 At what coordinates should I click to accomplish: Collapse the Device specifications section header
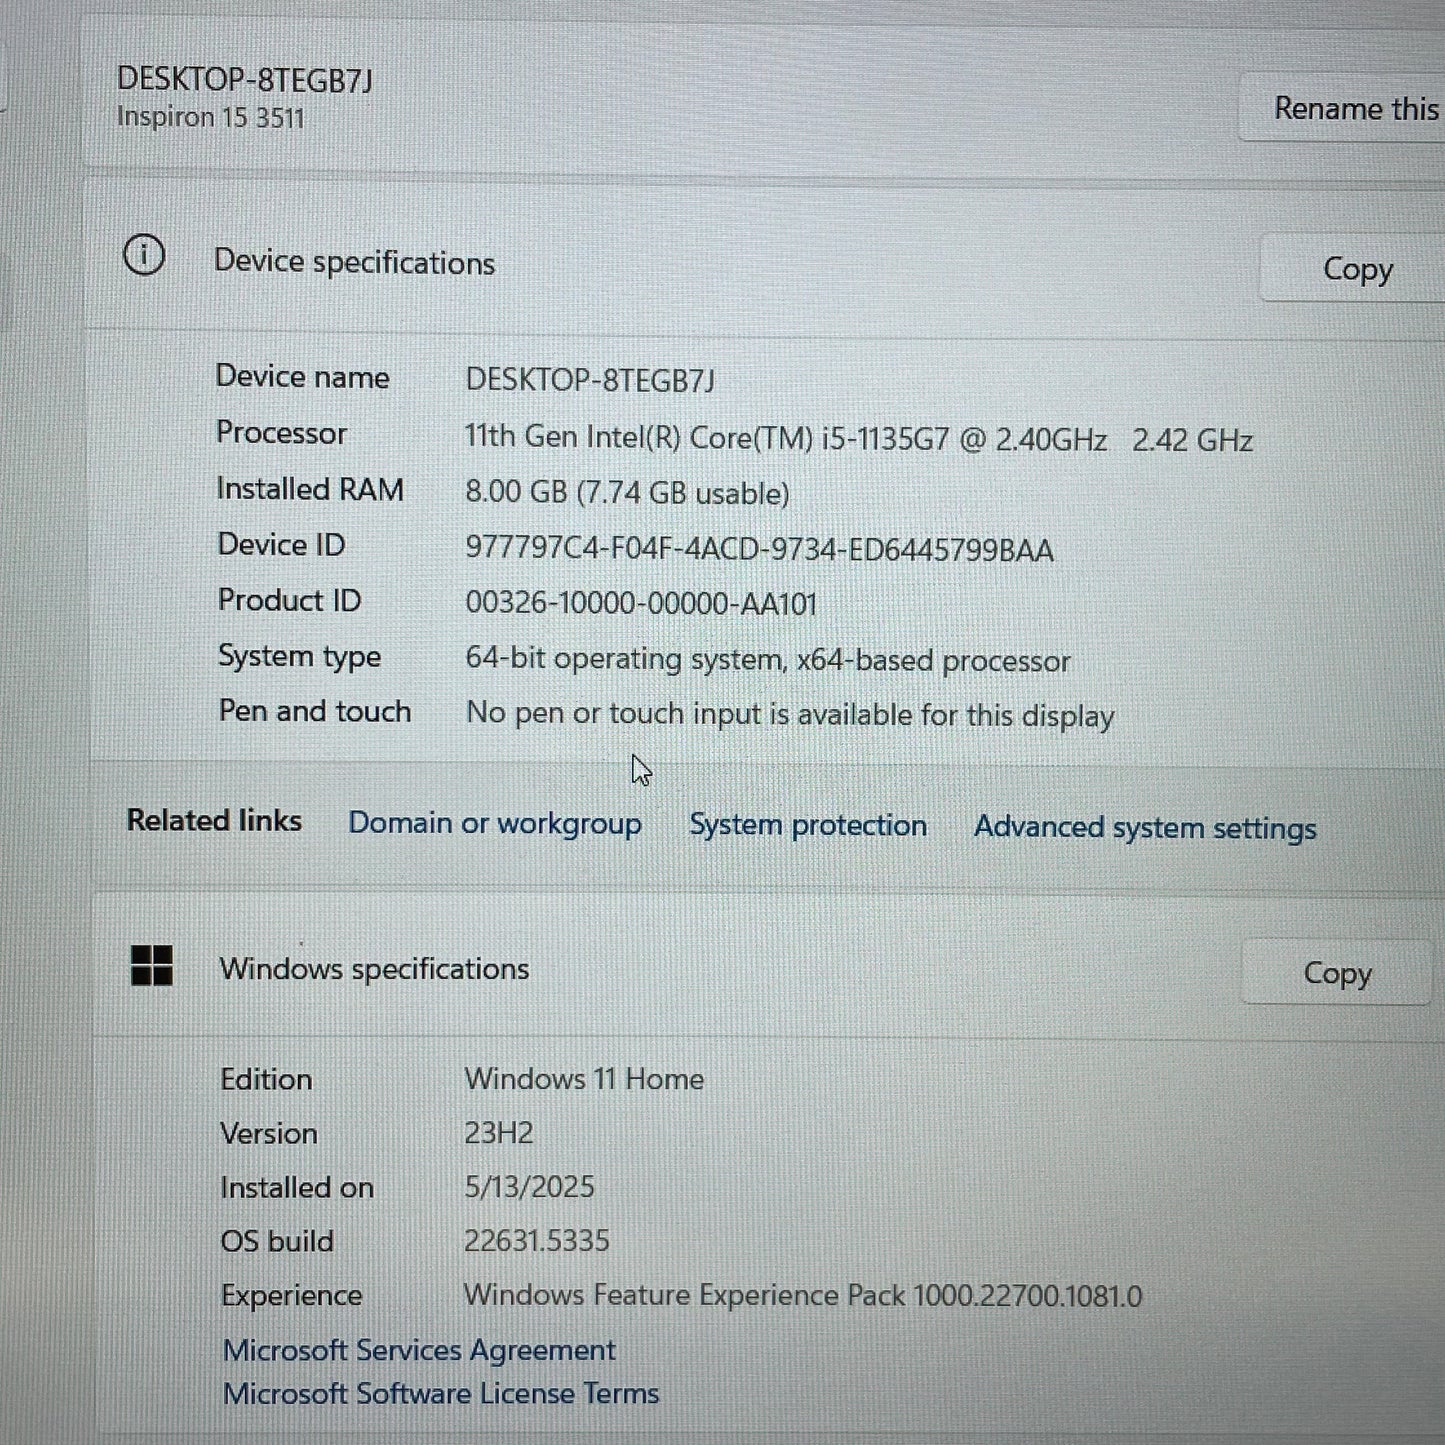[x=765, y=258]
